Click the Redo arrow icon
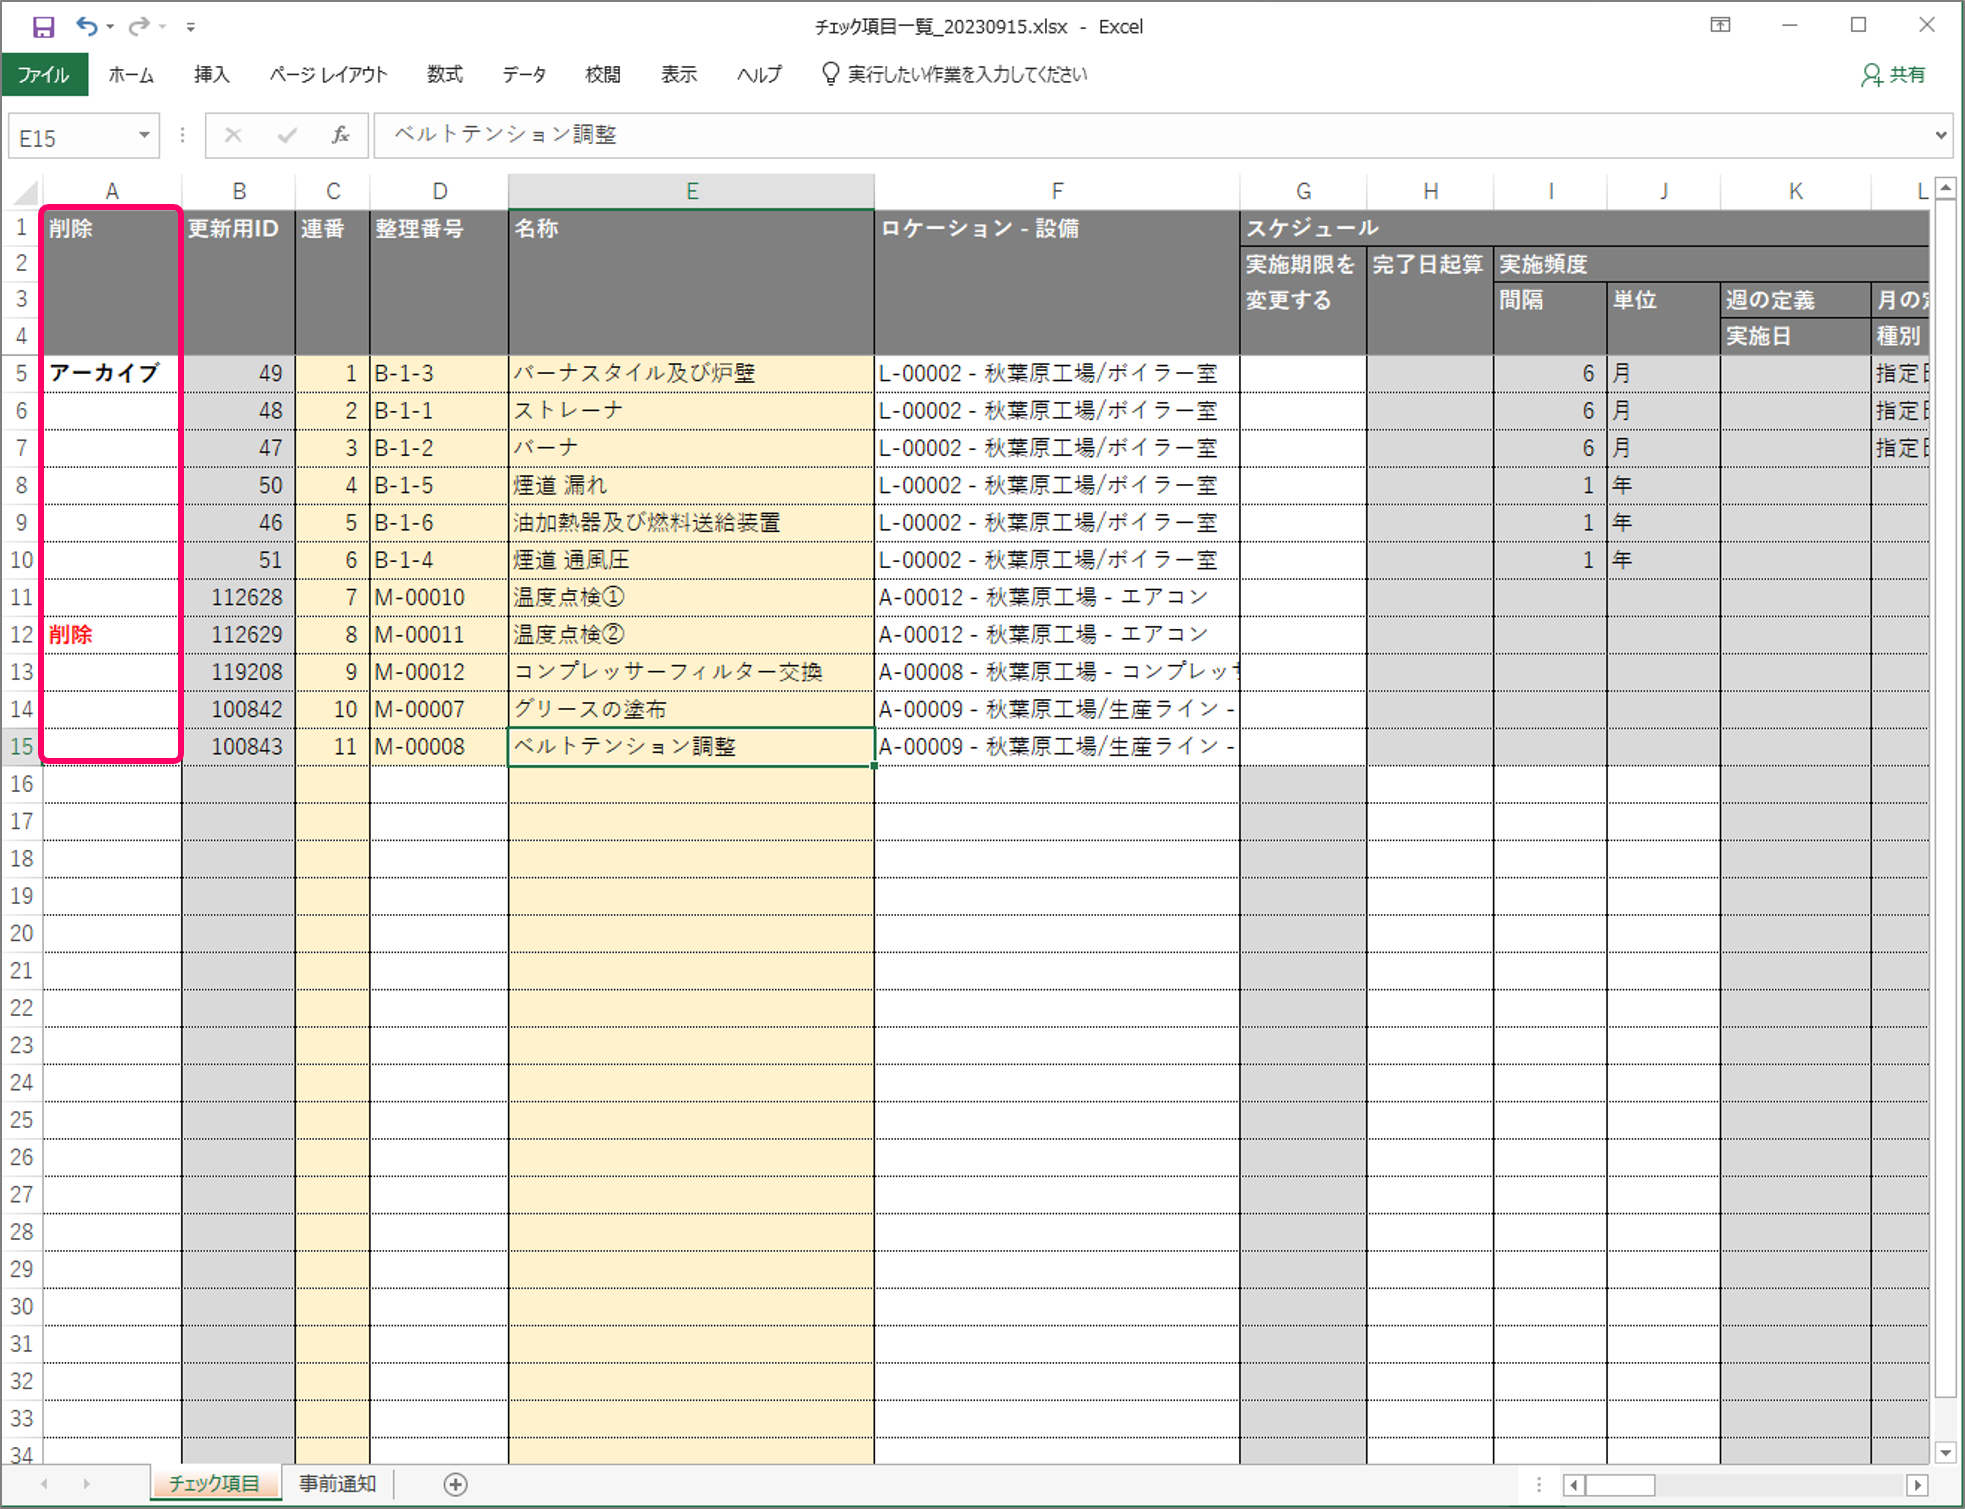This screenshot has height=1509, width=1965. point(138,27)
